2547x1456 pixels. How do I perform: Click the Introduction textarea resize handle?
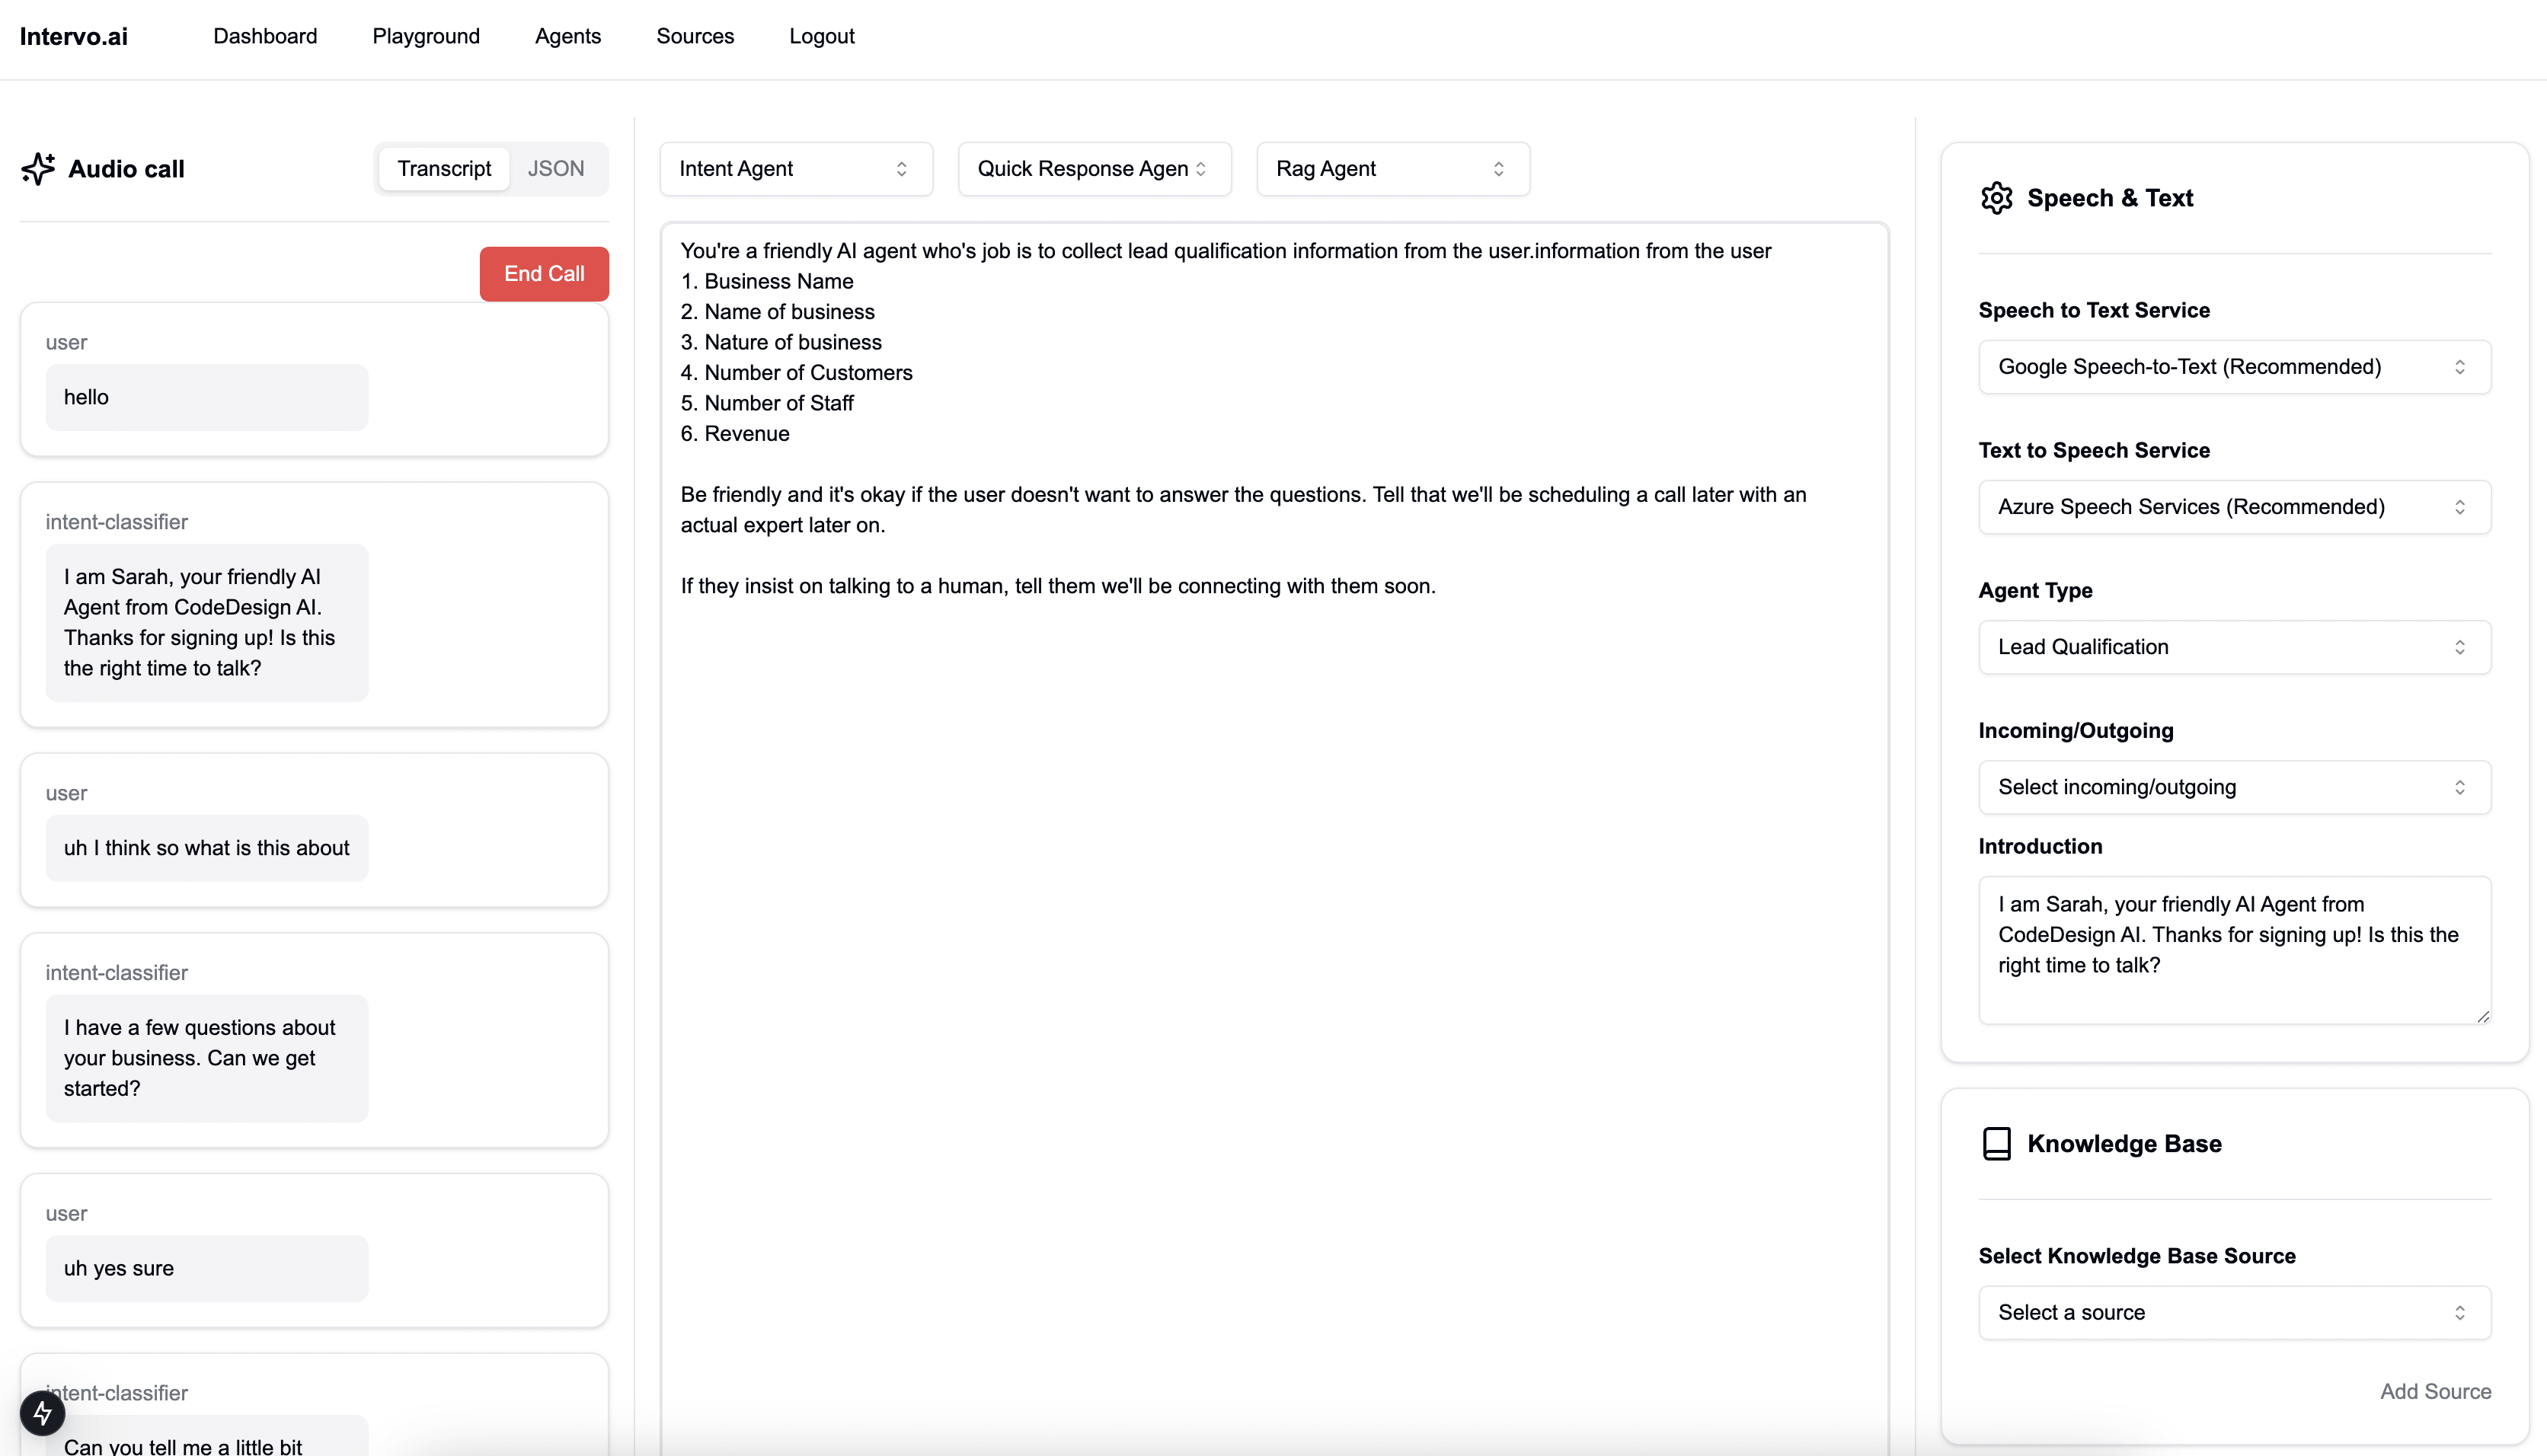click(2482, 1016)
